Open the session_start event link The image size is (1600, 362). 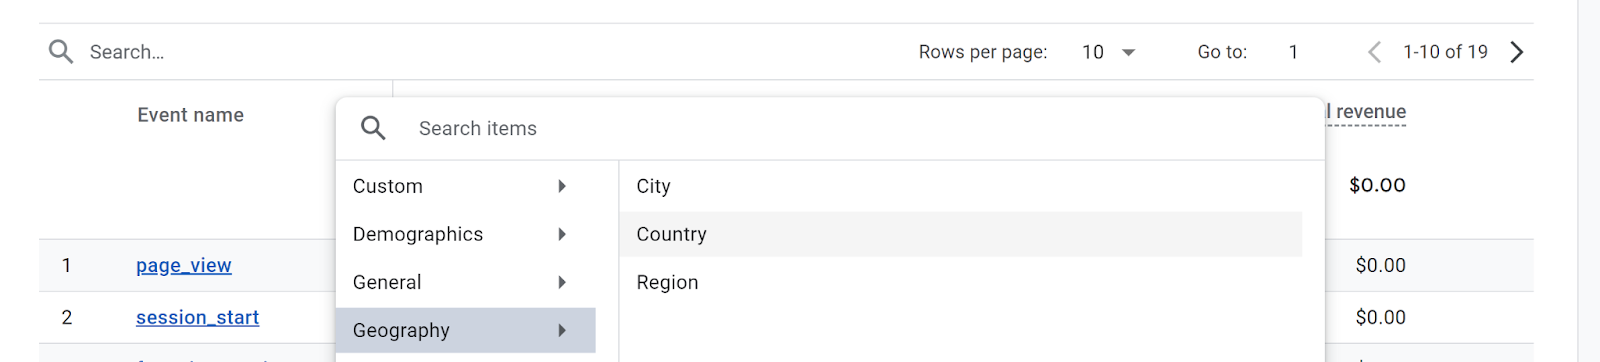[x=197, y=317]
